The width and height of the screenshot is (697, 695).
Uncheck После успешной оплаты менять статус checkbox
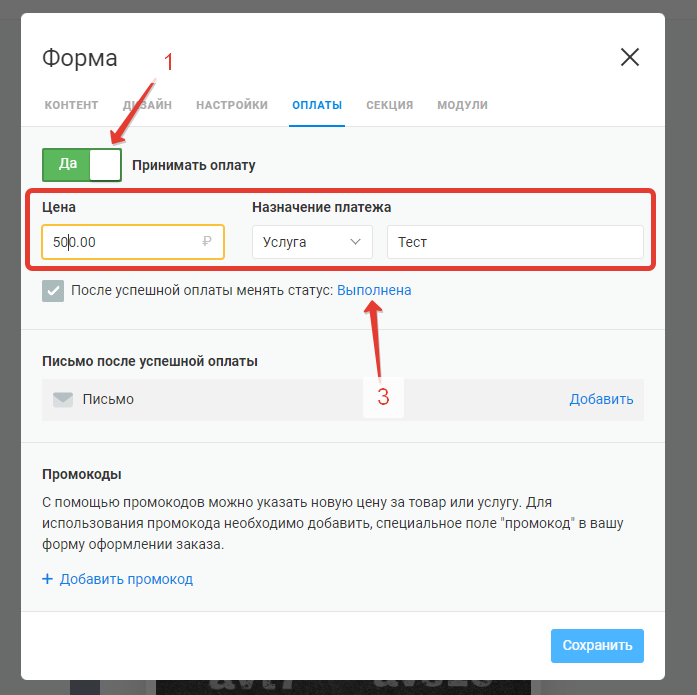[x=53, y=291]
